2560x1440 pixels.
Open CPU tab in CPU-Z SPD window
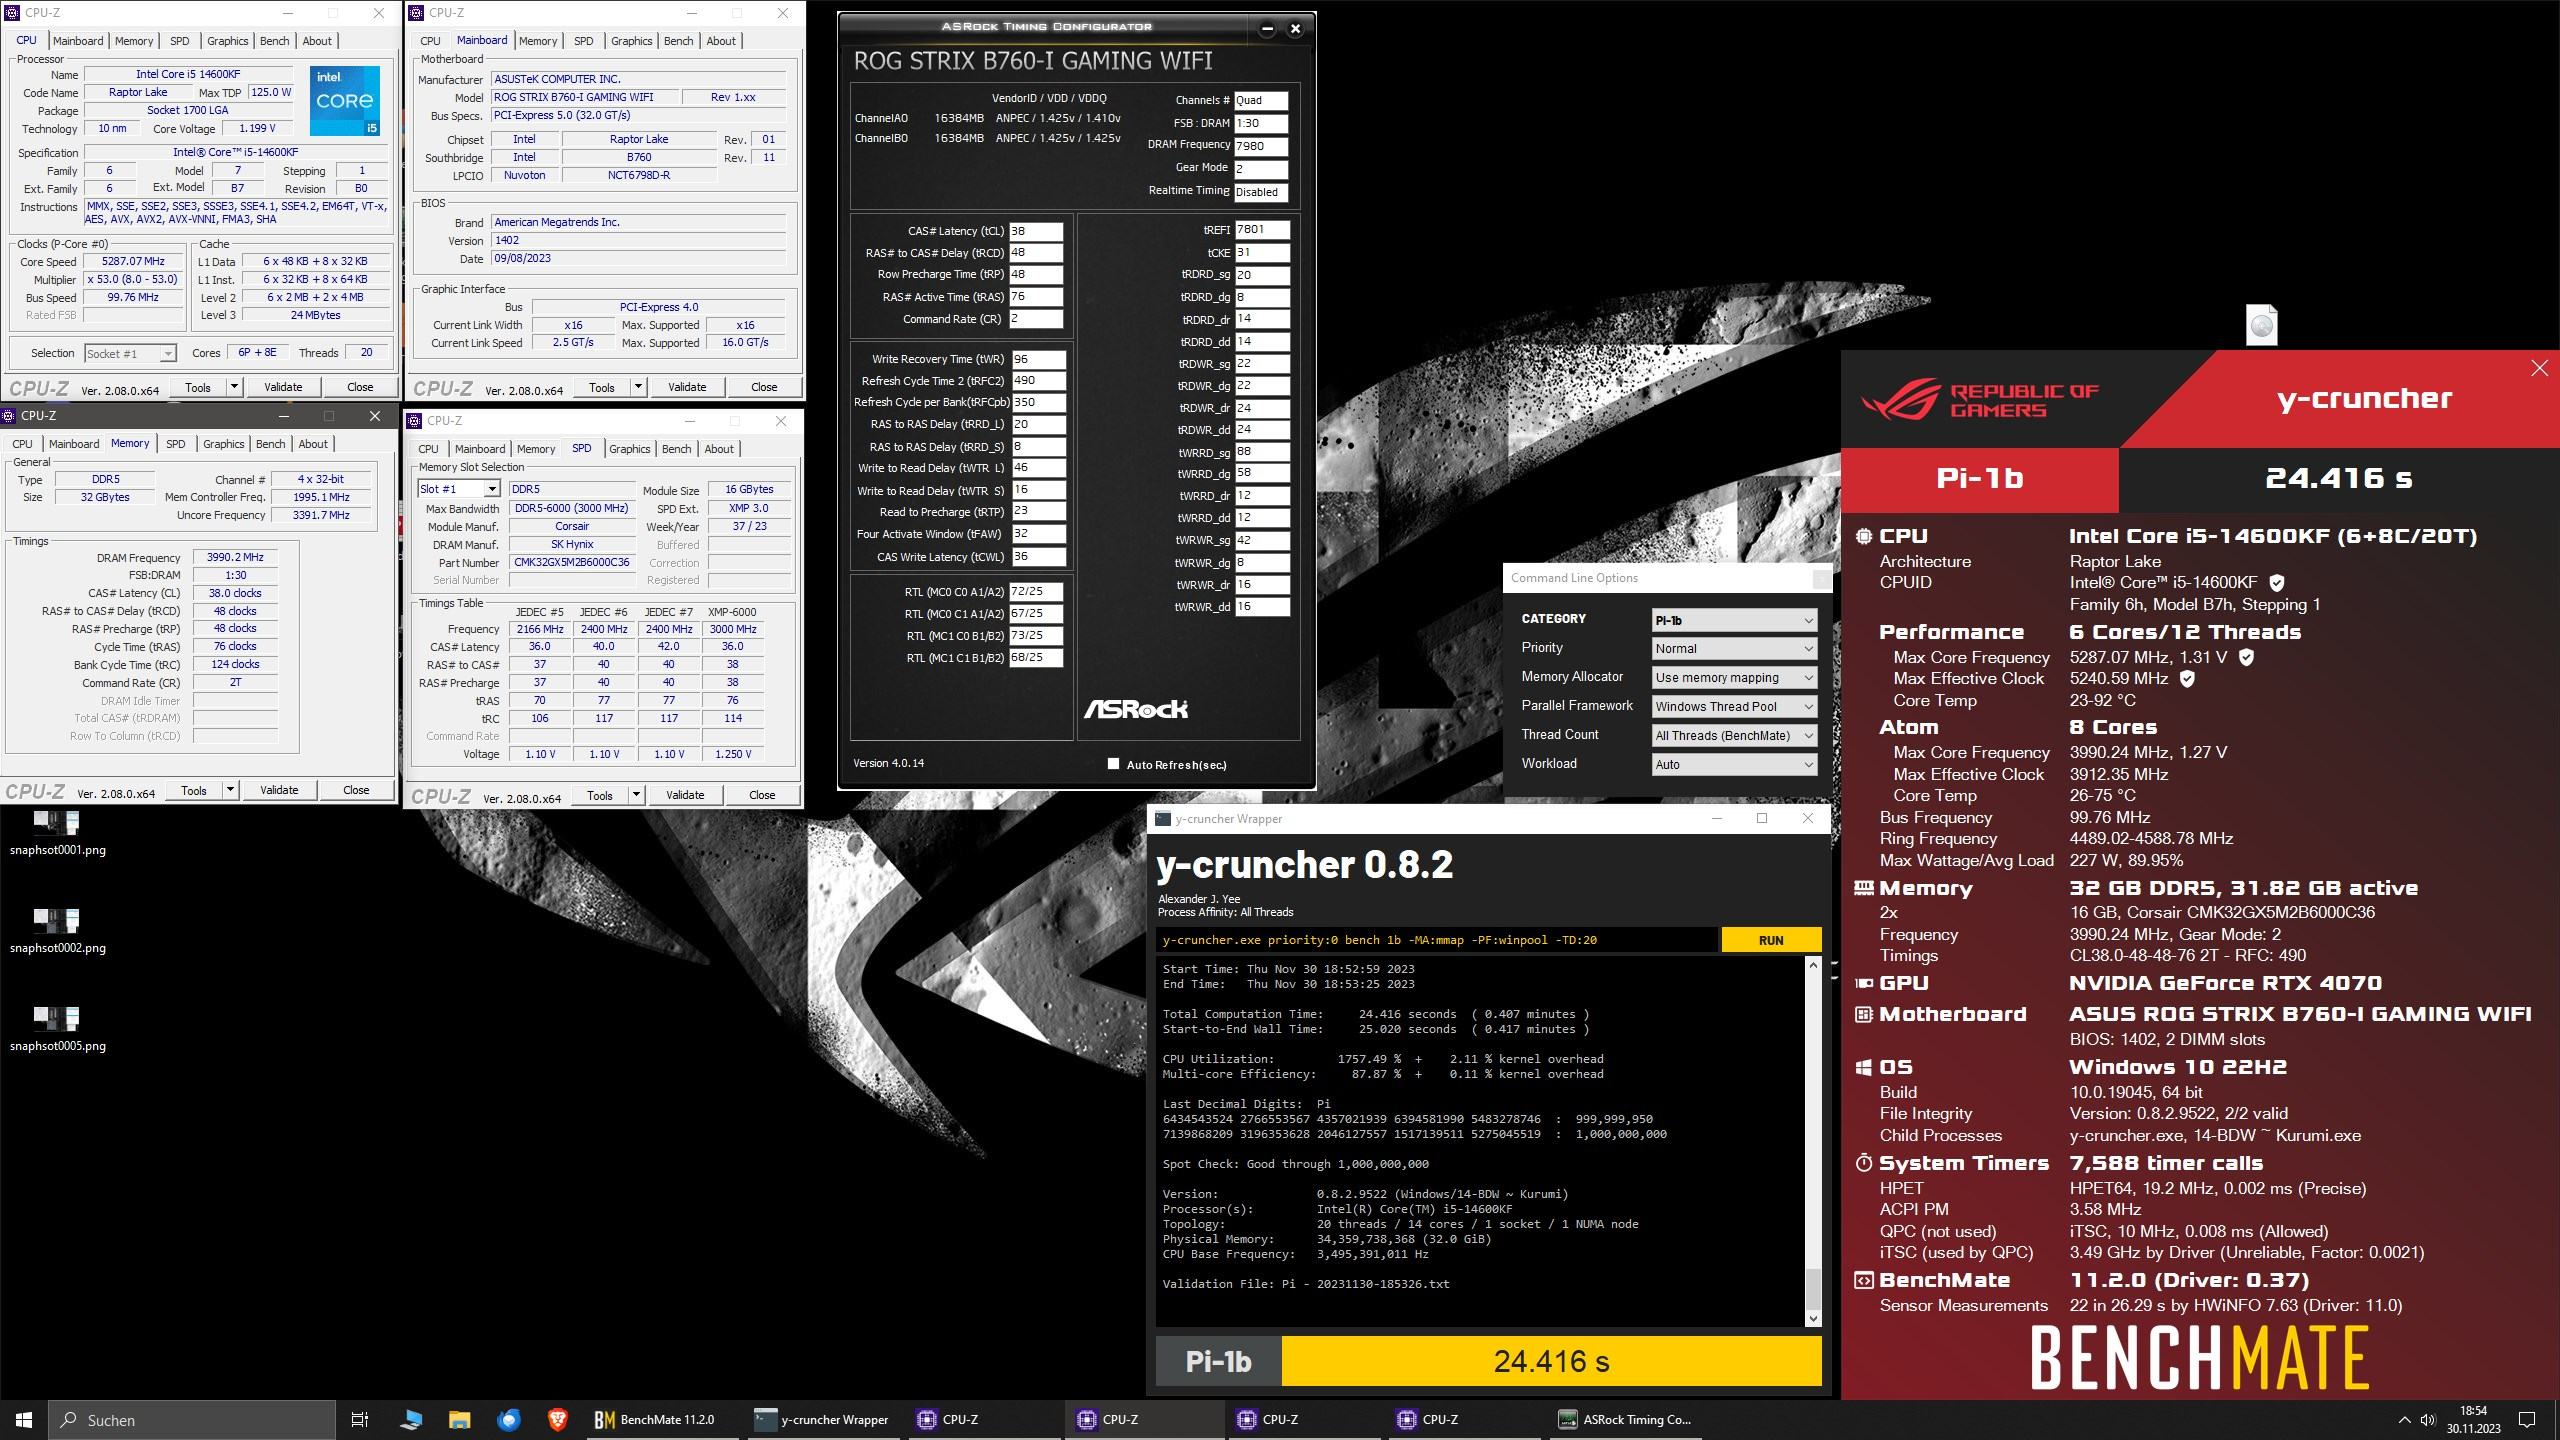(x=428, y=449)
